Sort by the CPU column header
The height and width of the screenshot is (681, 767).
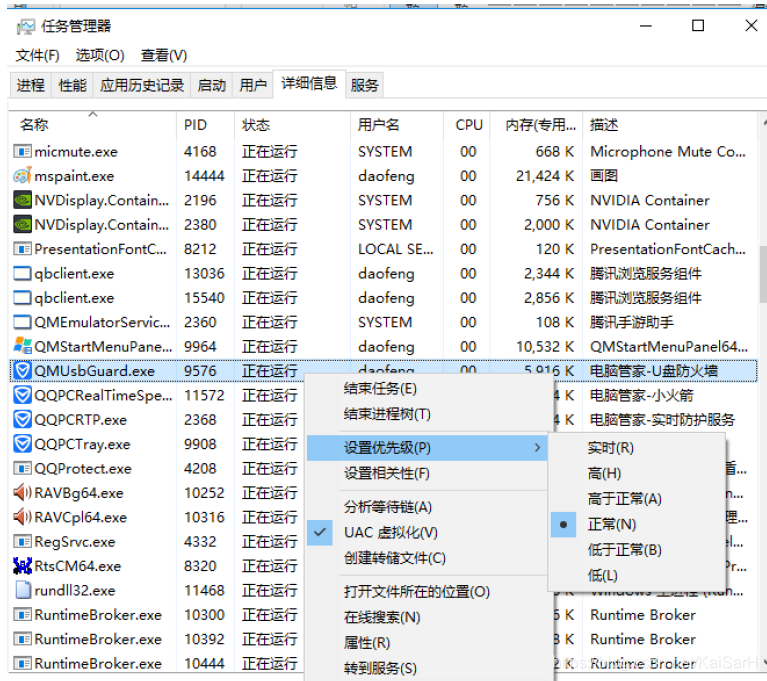467,125
